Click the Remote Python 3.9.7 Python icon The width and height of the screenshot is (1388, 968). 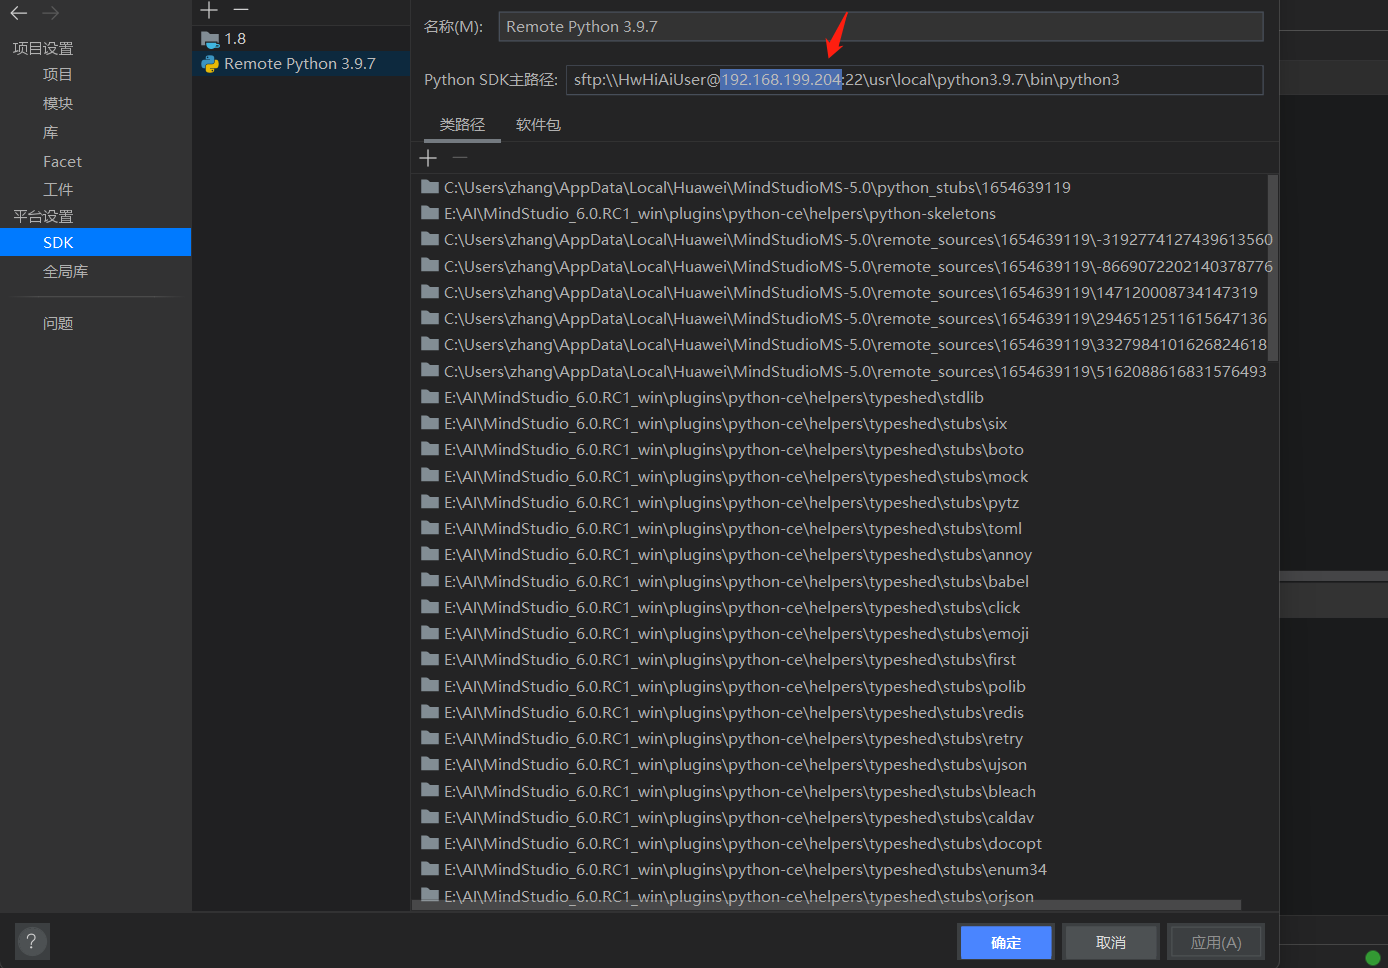(210, 64)
